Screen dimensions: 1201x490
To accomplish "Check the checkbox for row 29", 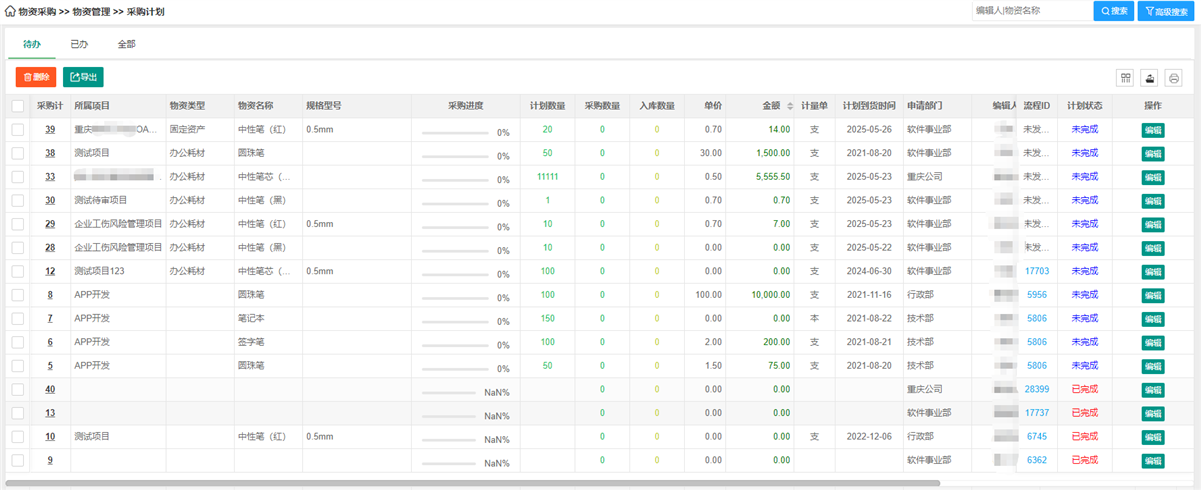I will pyautogui.click(x=18, y=224).
